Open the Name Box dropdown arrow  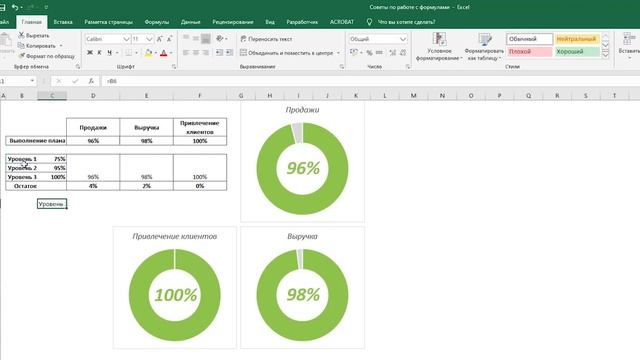(32, 81)
